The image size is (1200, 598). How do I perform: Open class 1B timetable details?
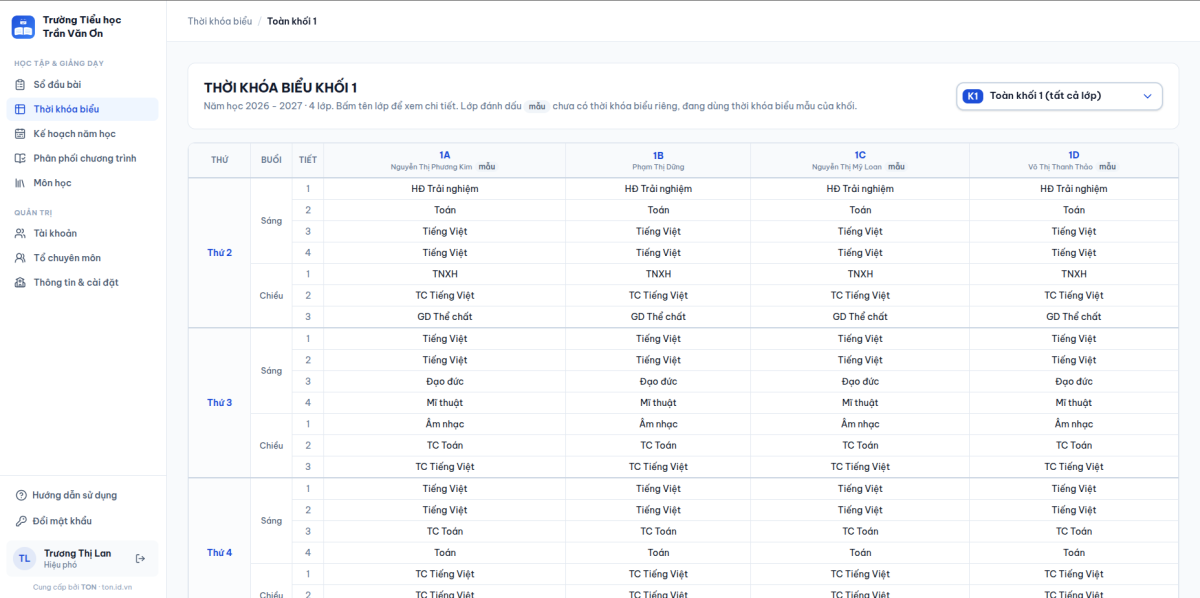(x=658, y=155)
